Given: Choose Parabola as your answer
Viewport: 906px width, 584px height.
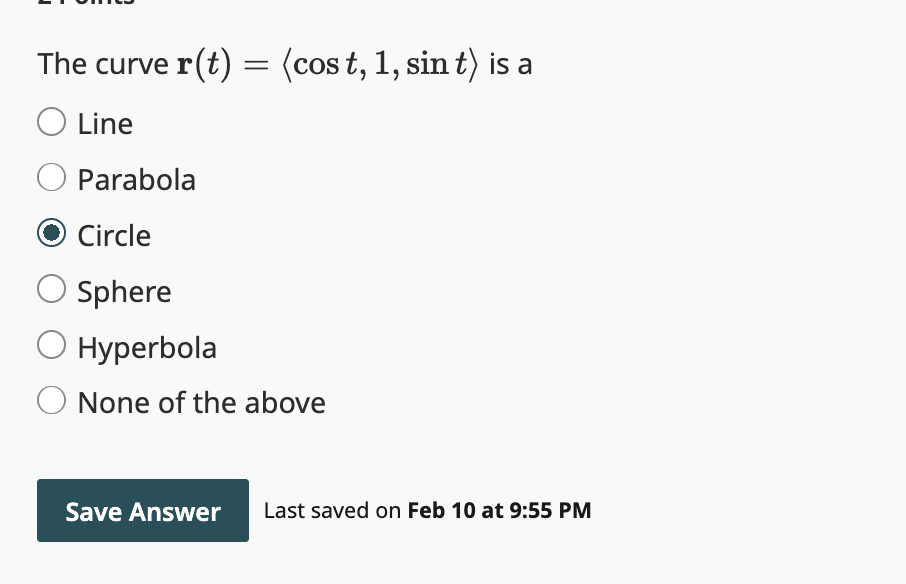Looking at the screenshot, I should 51,177.
